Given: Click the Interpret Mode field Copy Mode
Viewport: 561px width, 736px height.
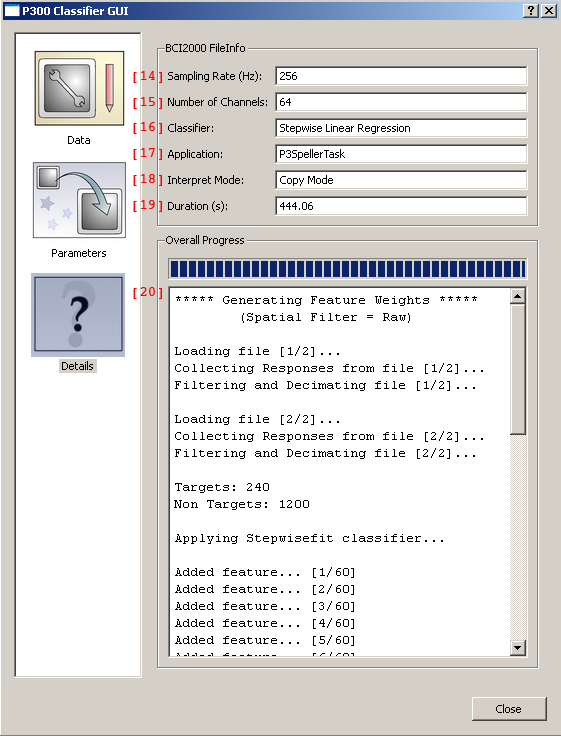Looking at the screenshot, I should pyautogui.click(x=401, y=180).
